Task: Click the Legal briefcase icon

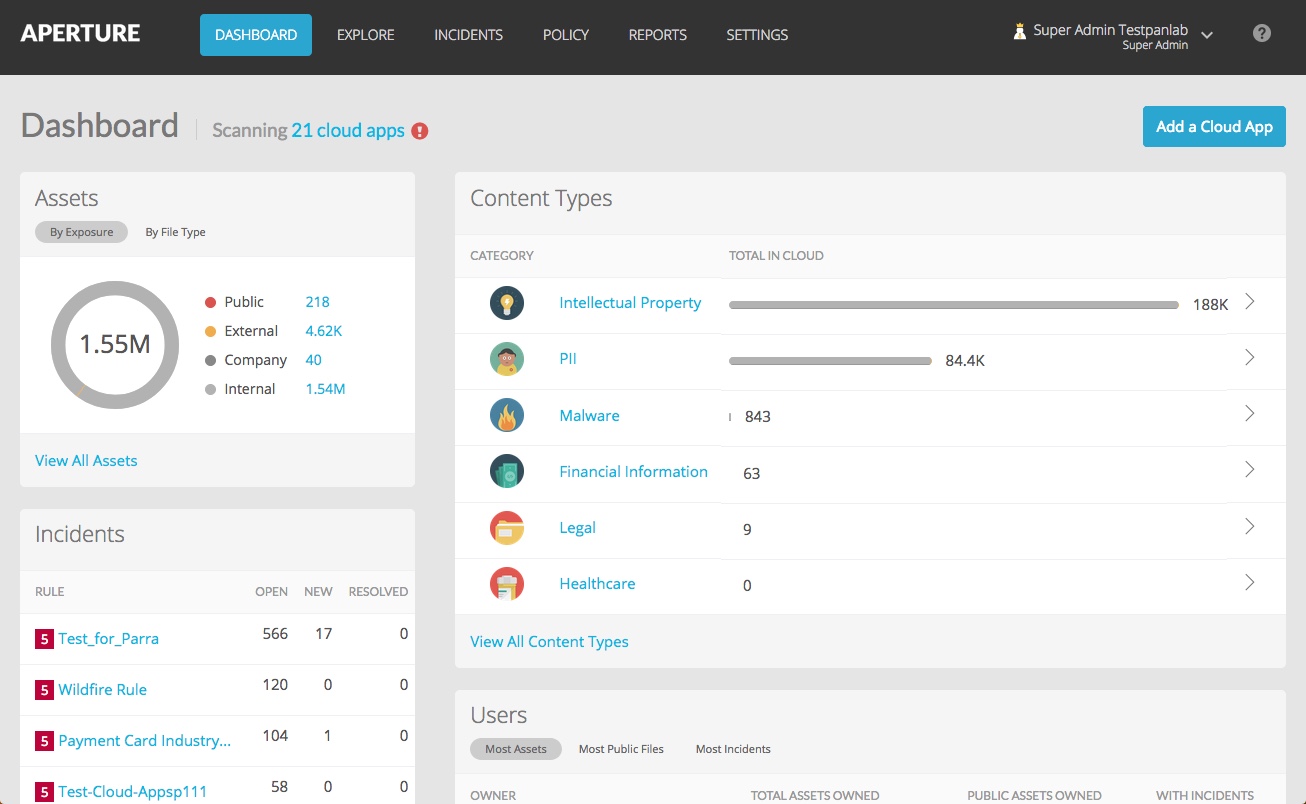Action: pyautogui.click(x=507, y=527)
